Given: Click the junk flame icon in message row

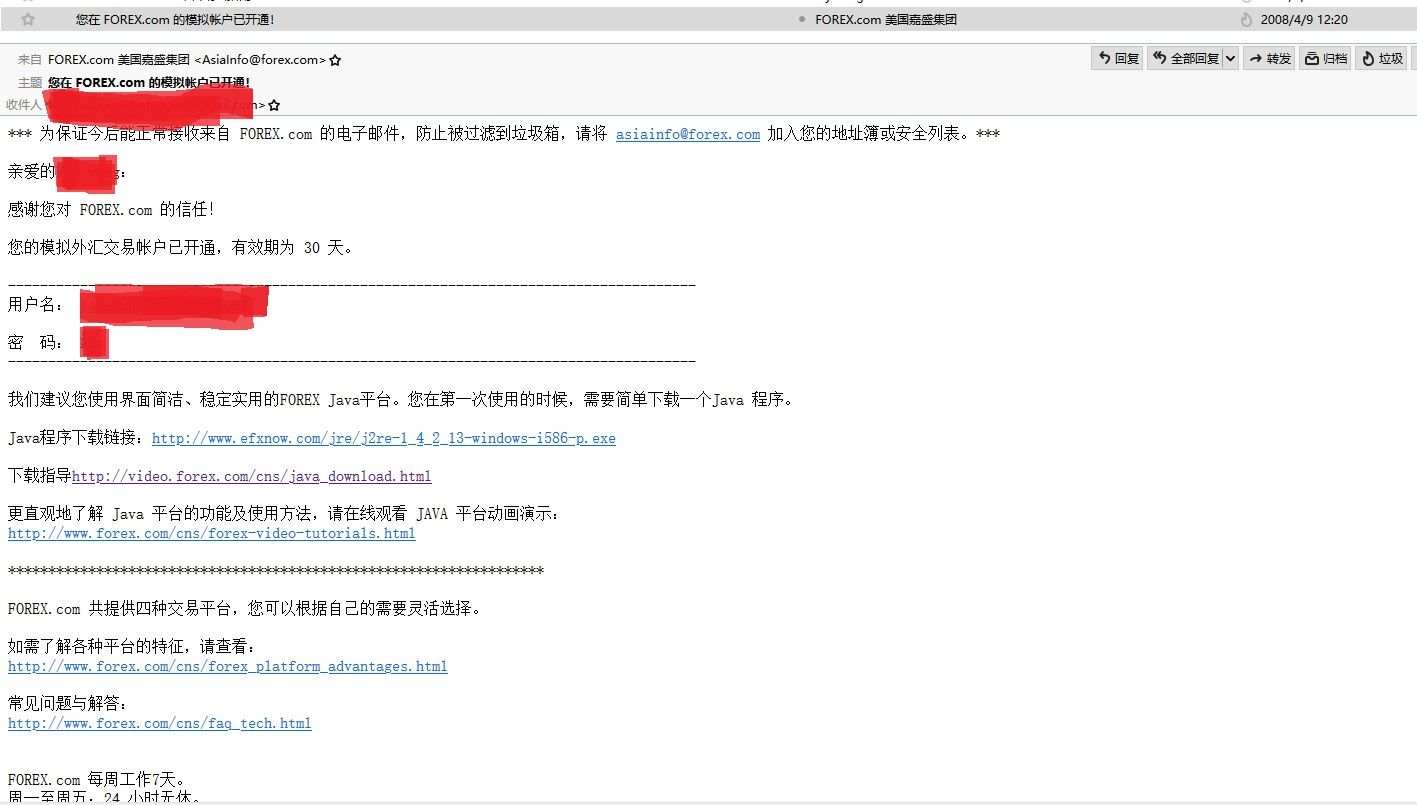Looking at the screenshot, I should pyautogui.click(x=1246, y=20).
